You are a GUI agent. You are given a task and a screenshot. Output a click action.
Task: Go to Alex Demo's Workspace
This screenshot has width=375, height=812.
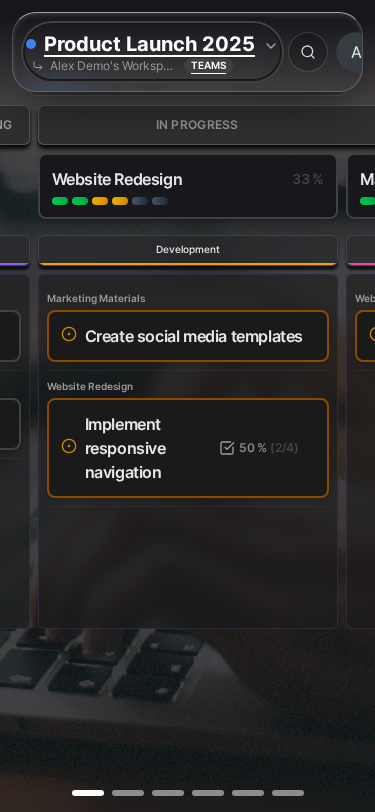click(111, 66)
